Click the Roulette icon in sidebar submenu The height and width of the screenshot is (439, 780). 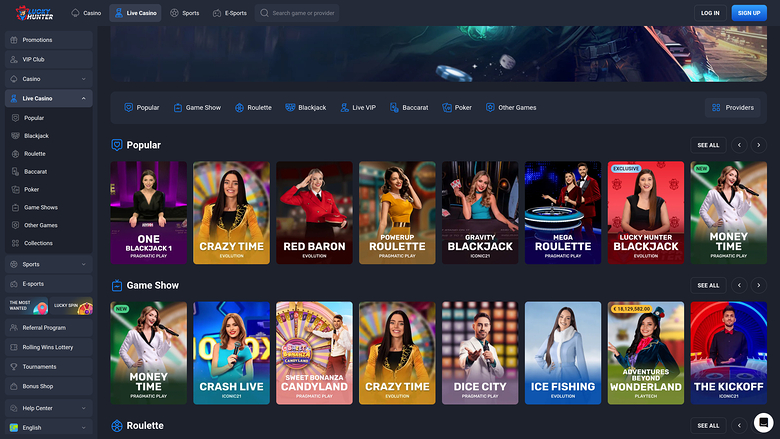click(x=15, y=154)
